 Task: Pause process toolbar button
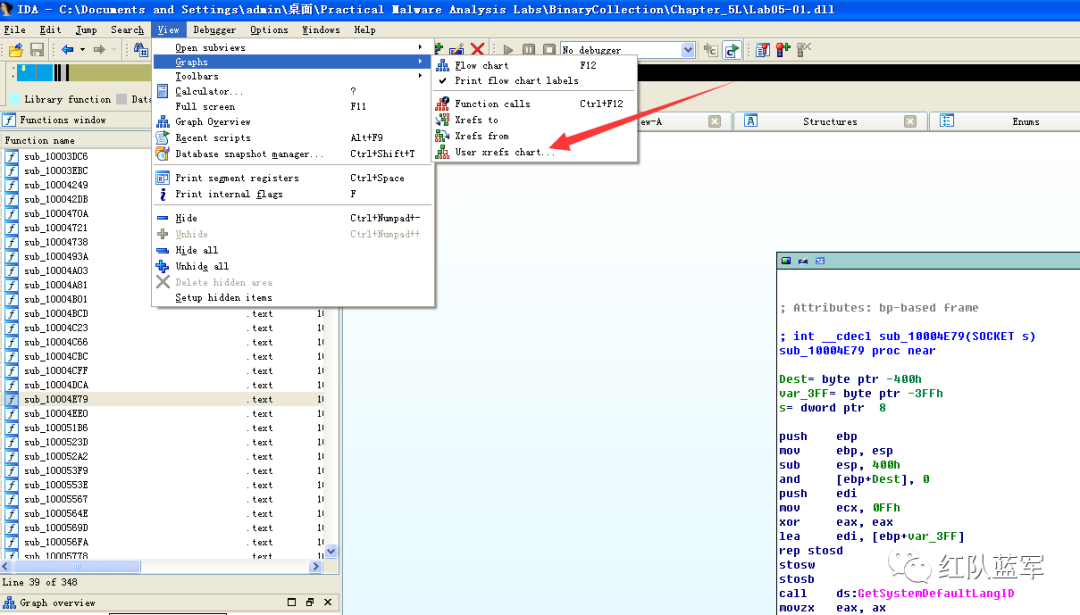[528, 50]
